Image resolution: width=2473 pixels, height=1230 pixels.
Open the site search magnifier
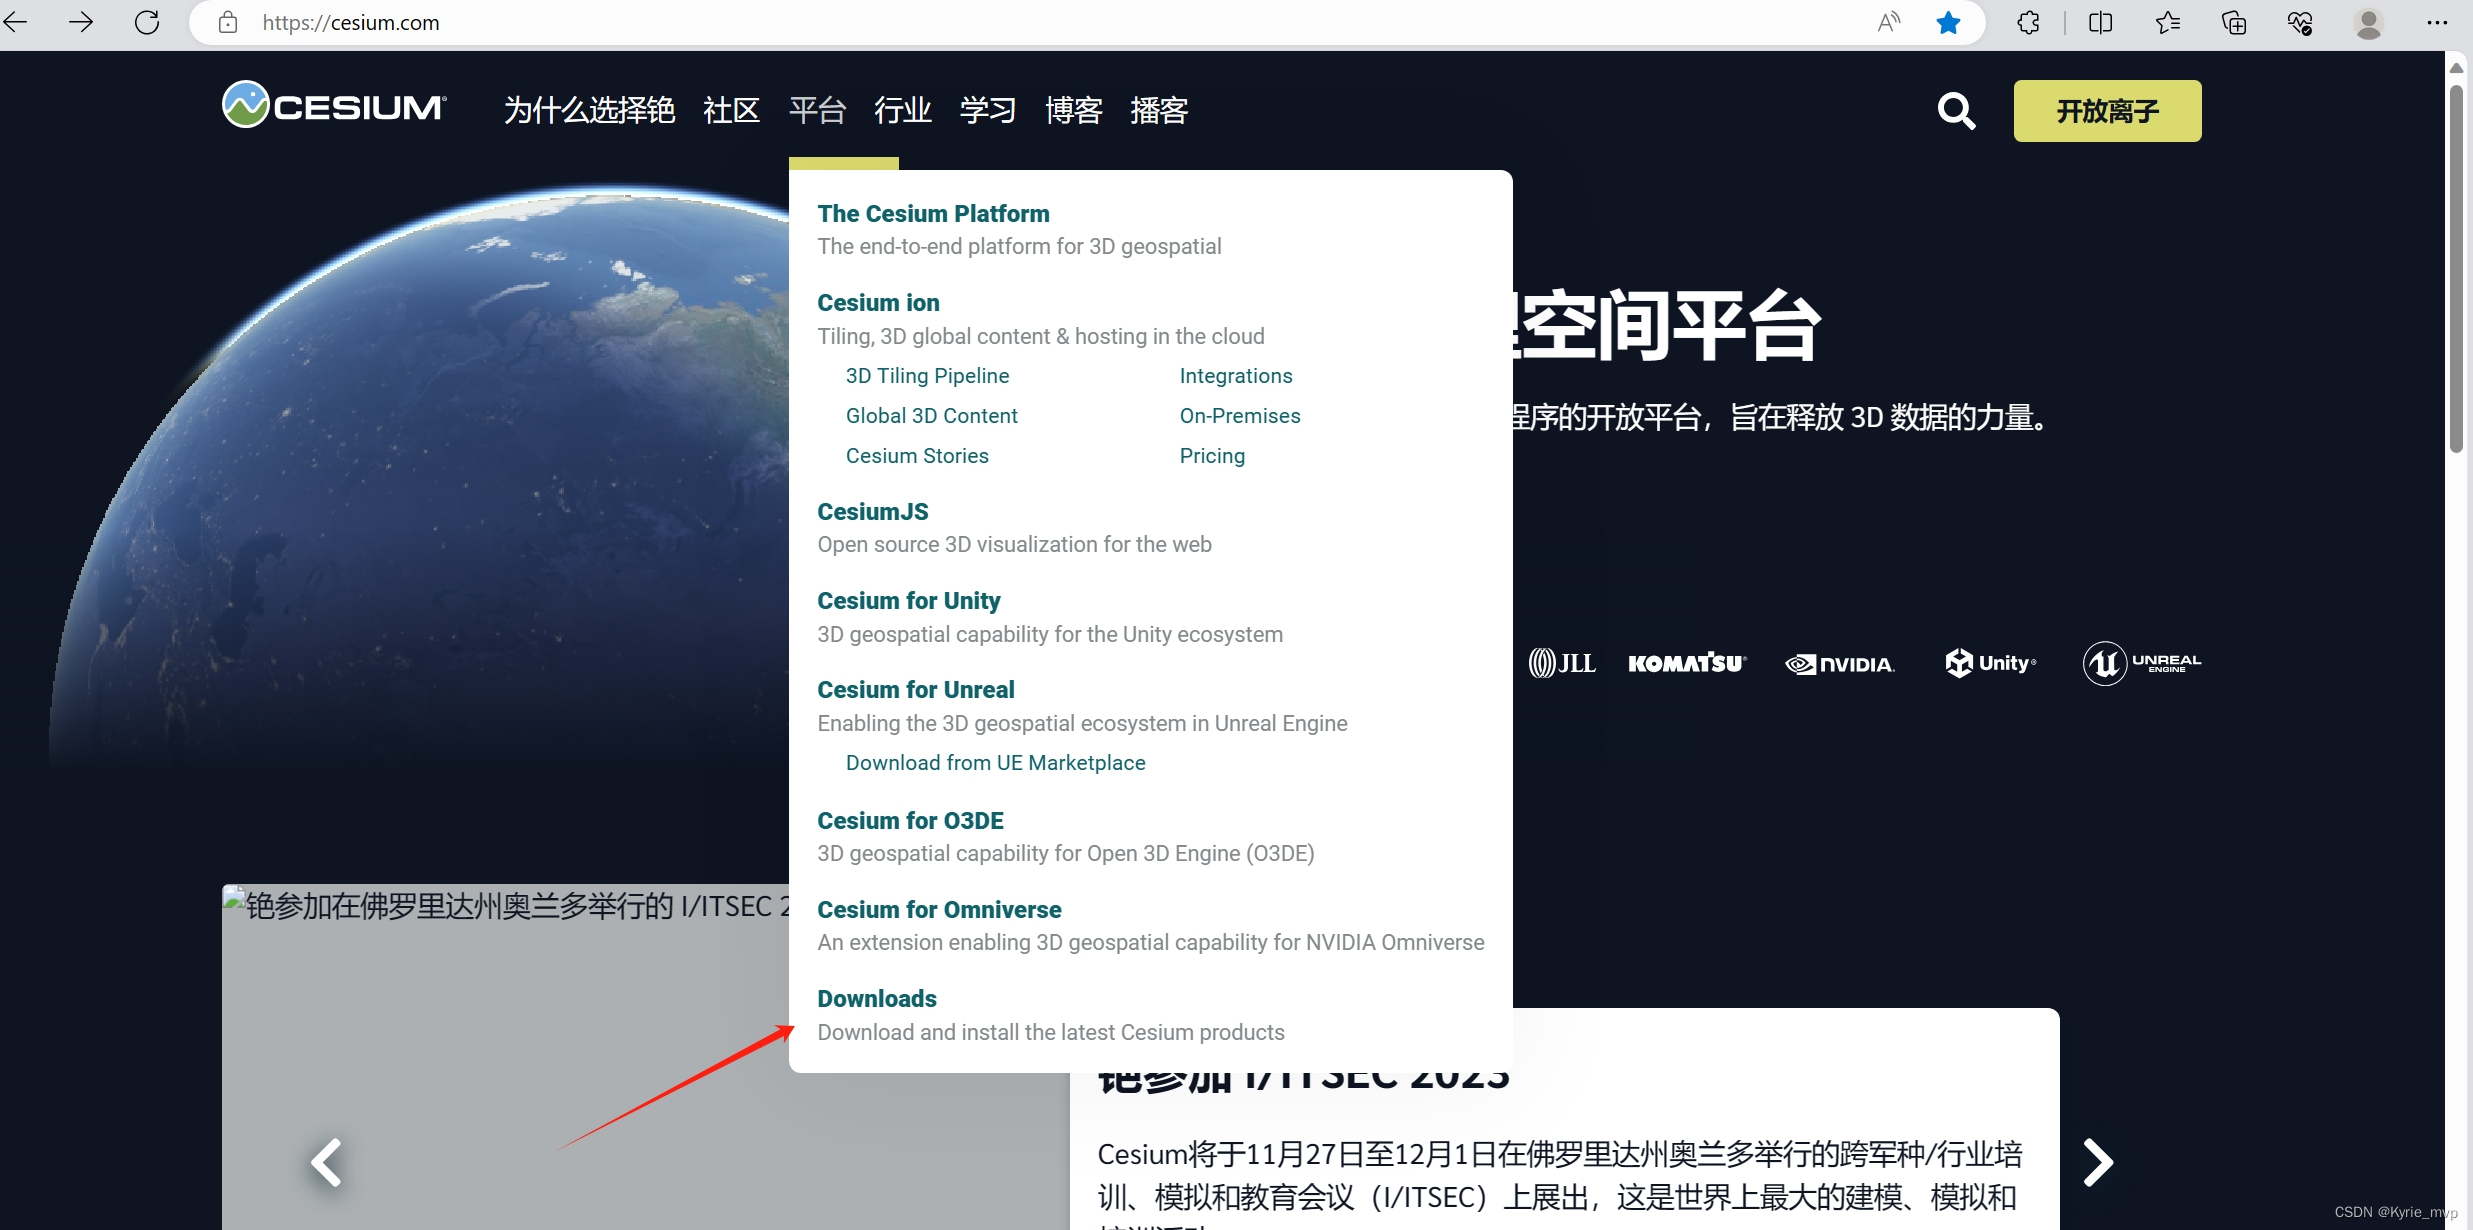pos(1955,111)
